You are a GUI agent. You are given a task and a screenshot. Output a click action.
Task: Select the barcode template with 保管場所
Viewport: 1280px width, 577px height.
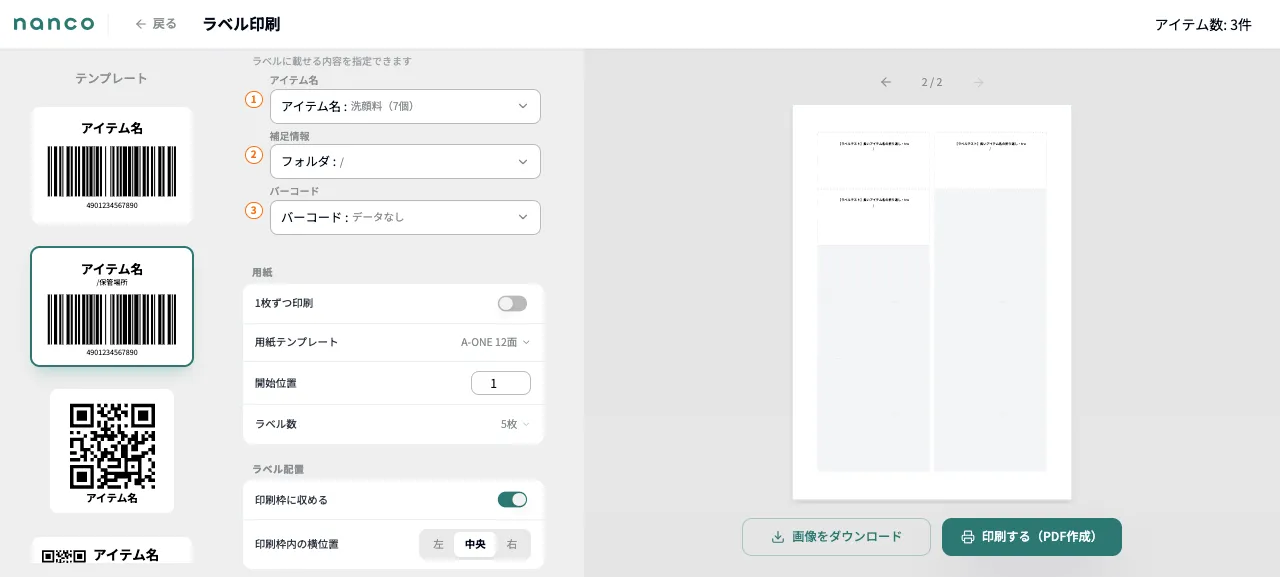coord(112,306)
